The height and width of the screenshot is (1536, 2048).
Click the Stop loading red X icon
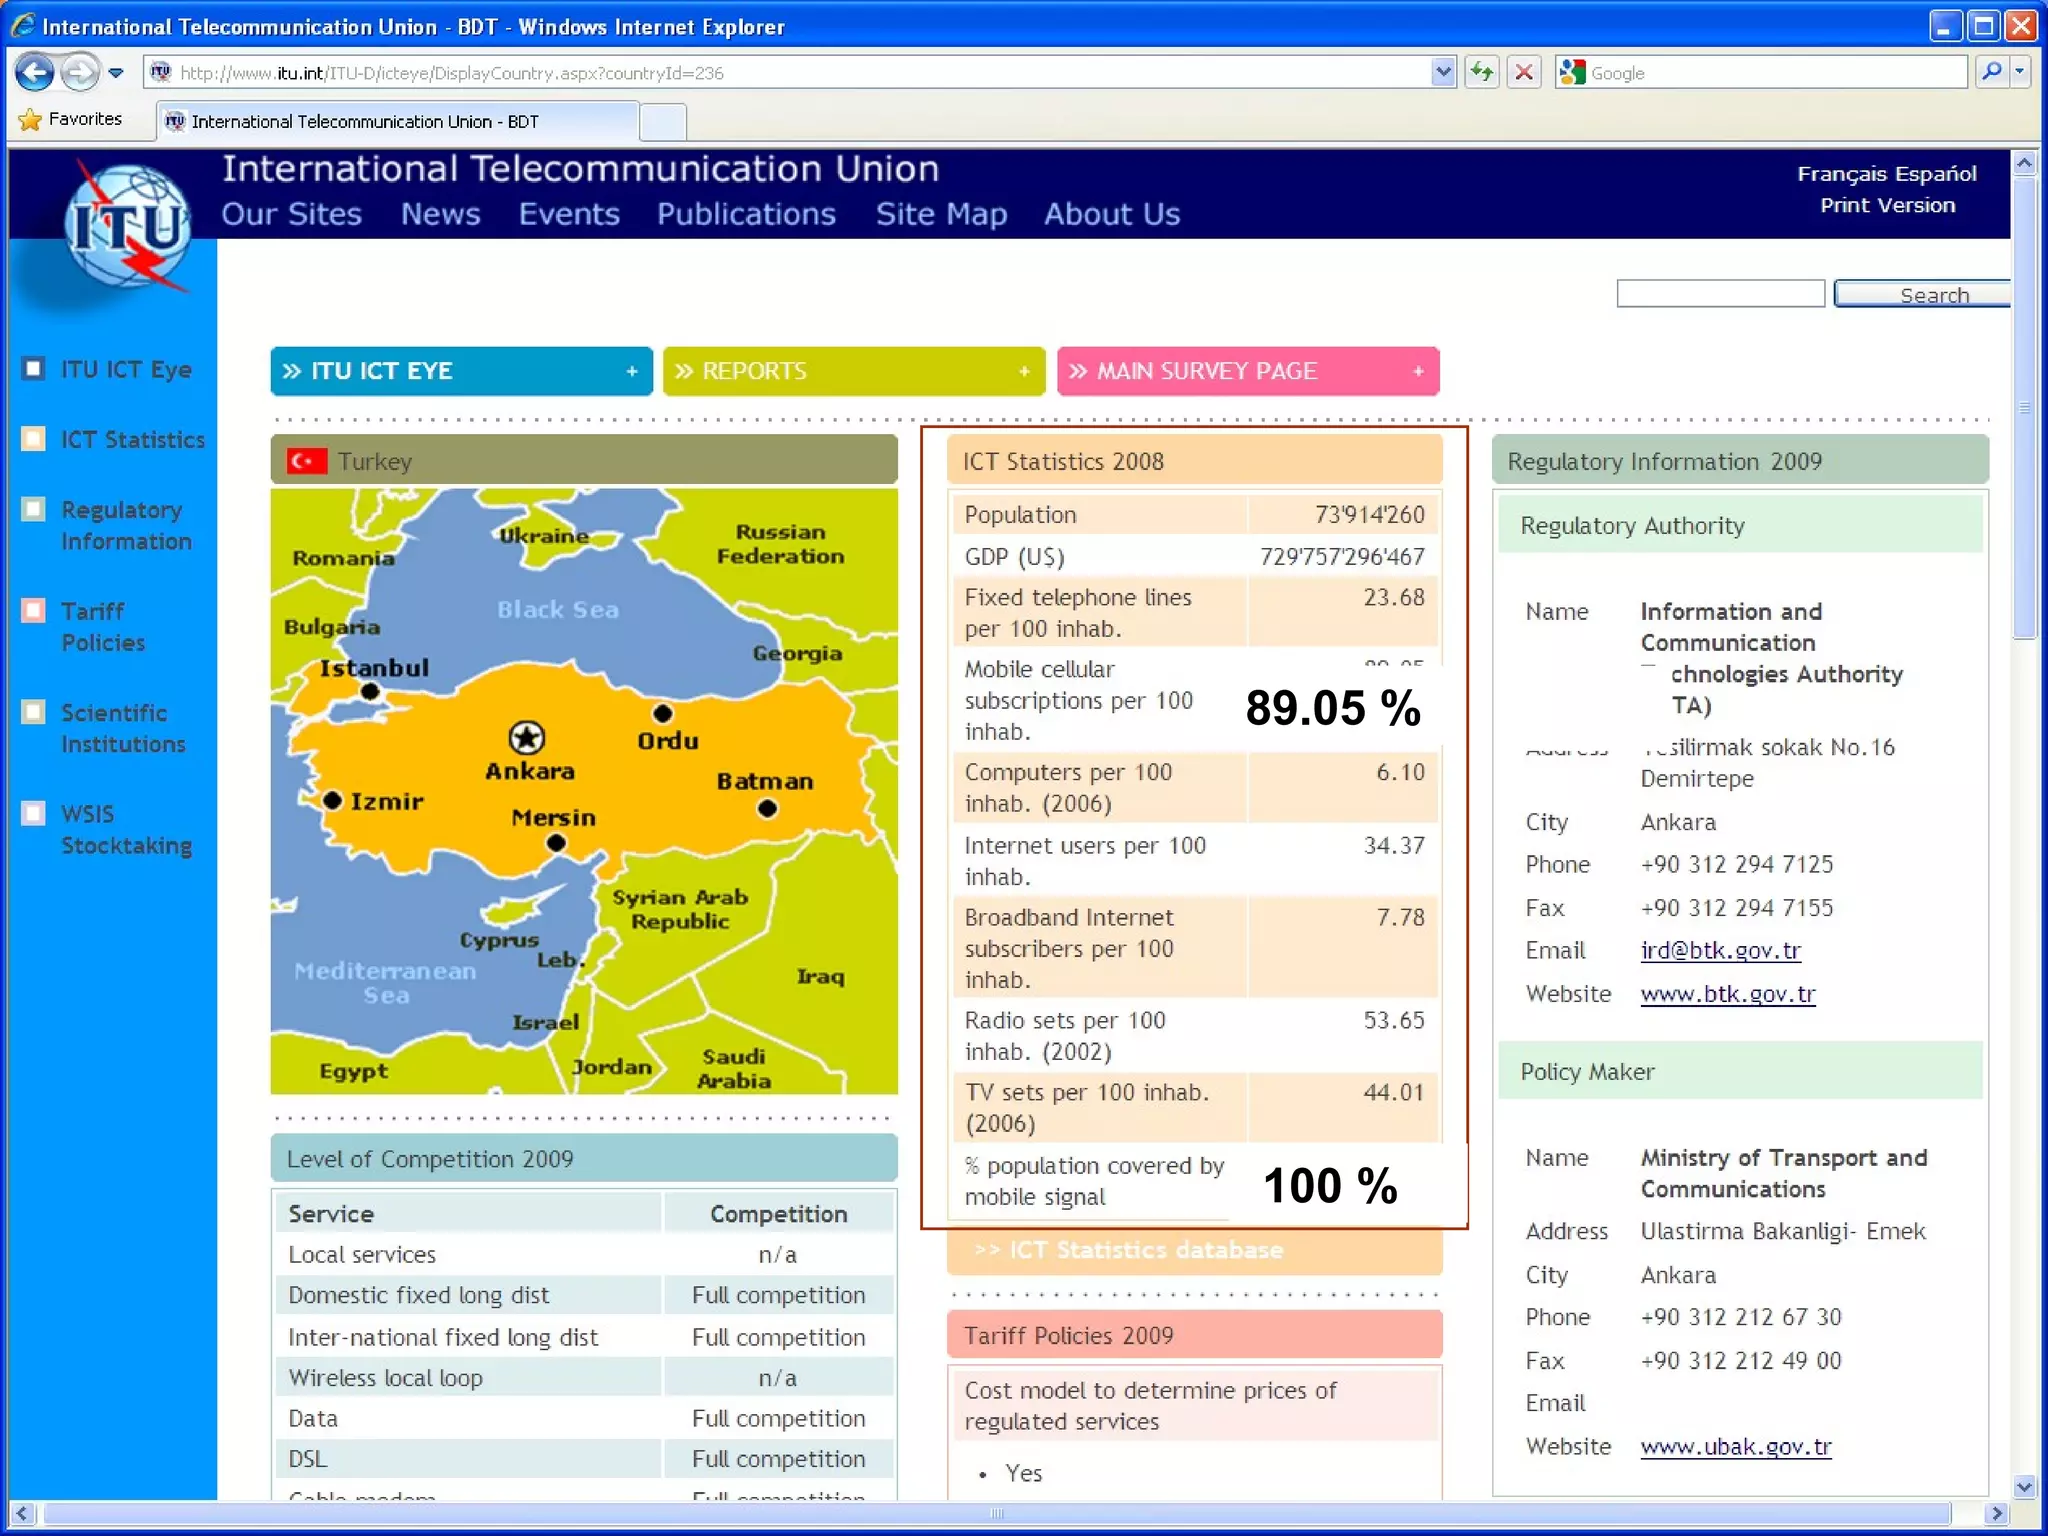tap(1524, 73)
